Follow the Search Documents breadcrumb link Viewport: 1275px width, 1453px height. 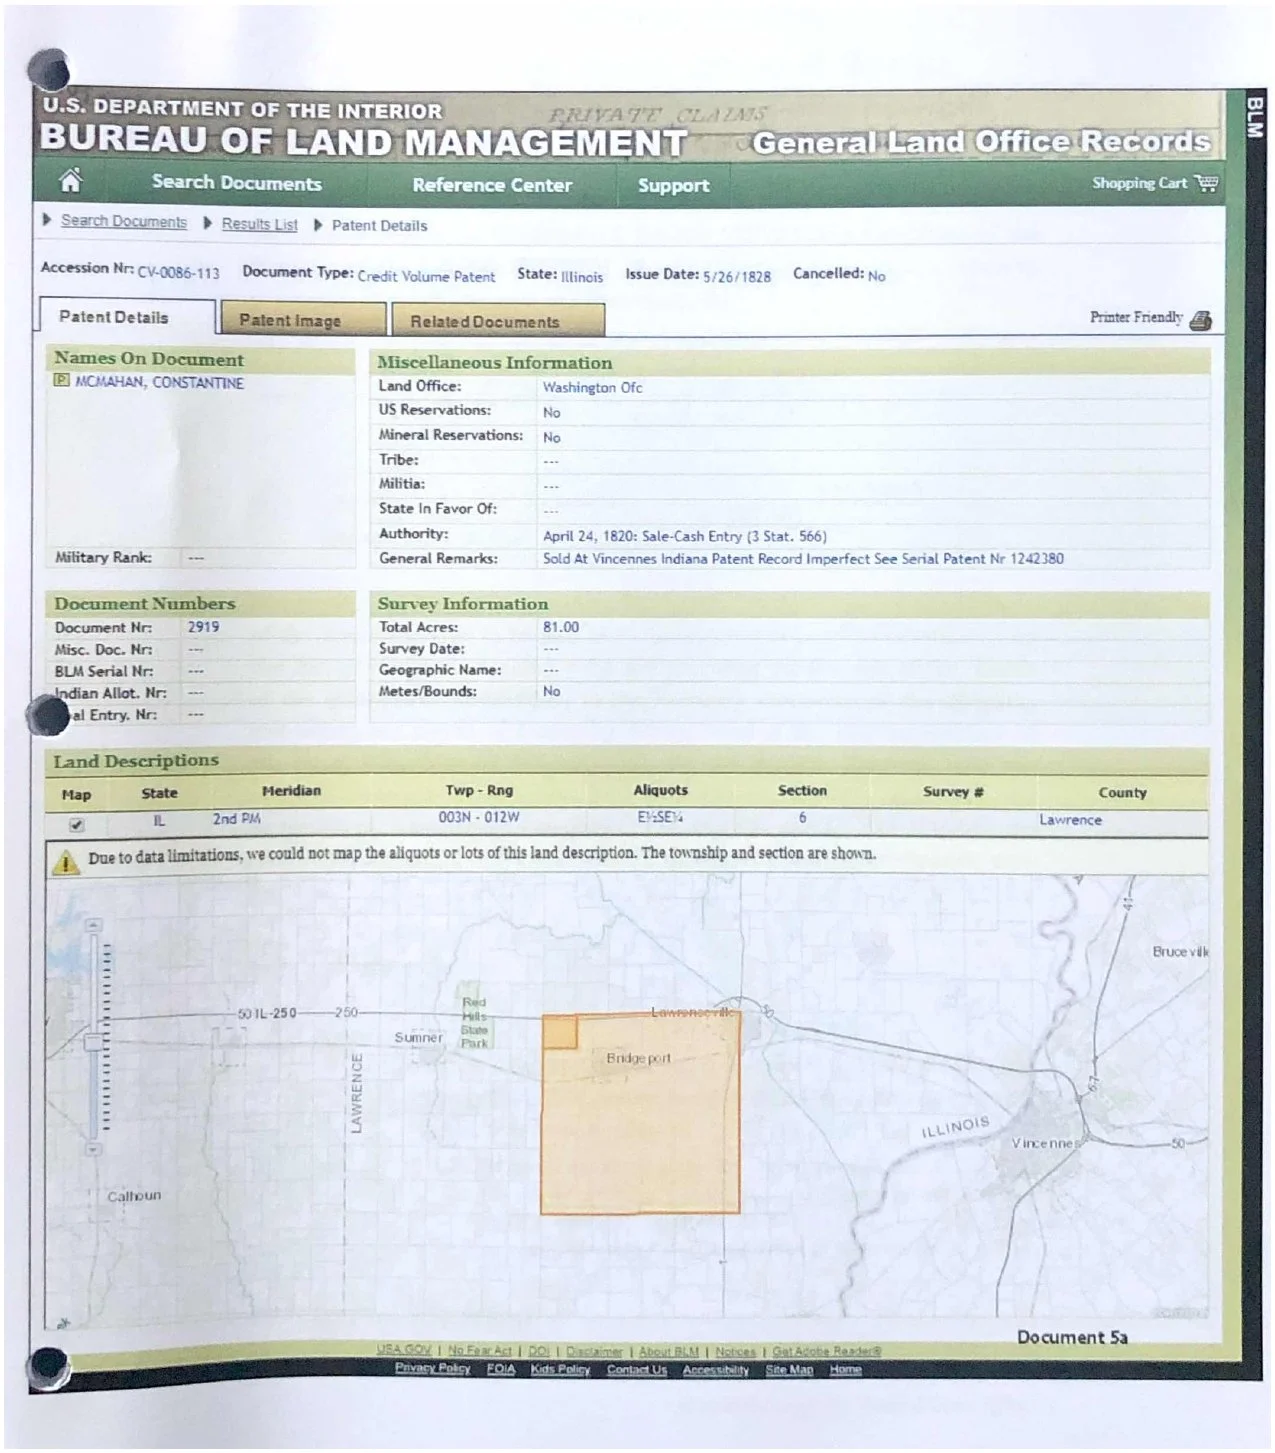pyautogui.click(x=124, y=221)
